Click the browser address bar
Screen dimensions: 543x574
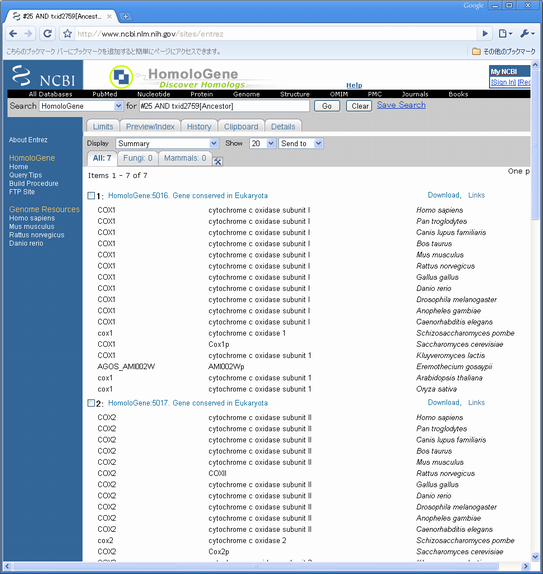[x=275, y=34]
